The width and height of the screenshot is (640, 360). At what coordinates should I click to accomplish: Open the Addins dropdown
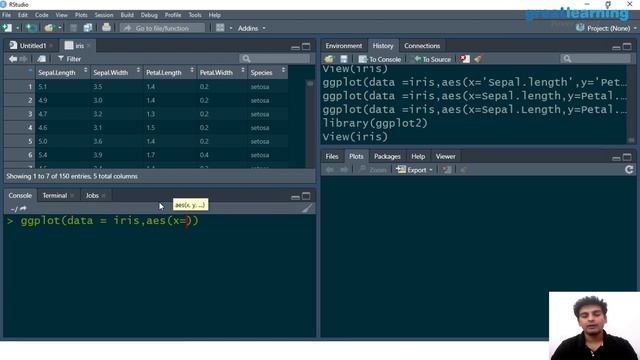[x=251, y=28]
